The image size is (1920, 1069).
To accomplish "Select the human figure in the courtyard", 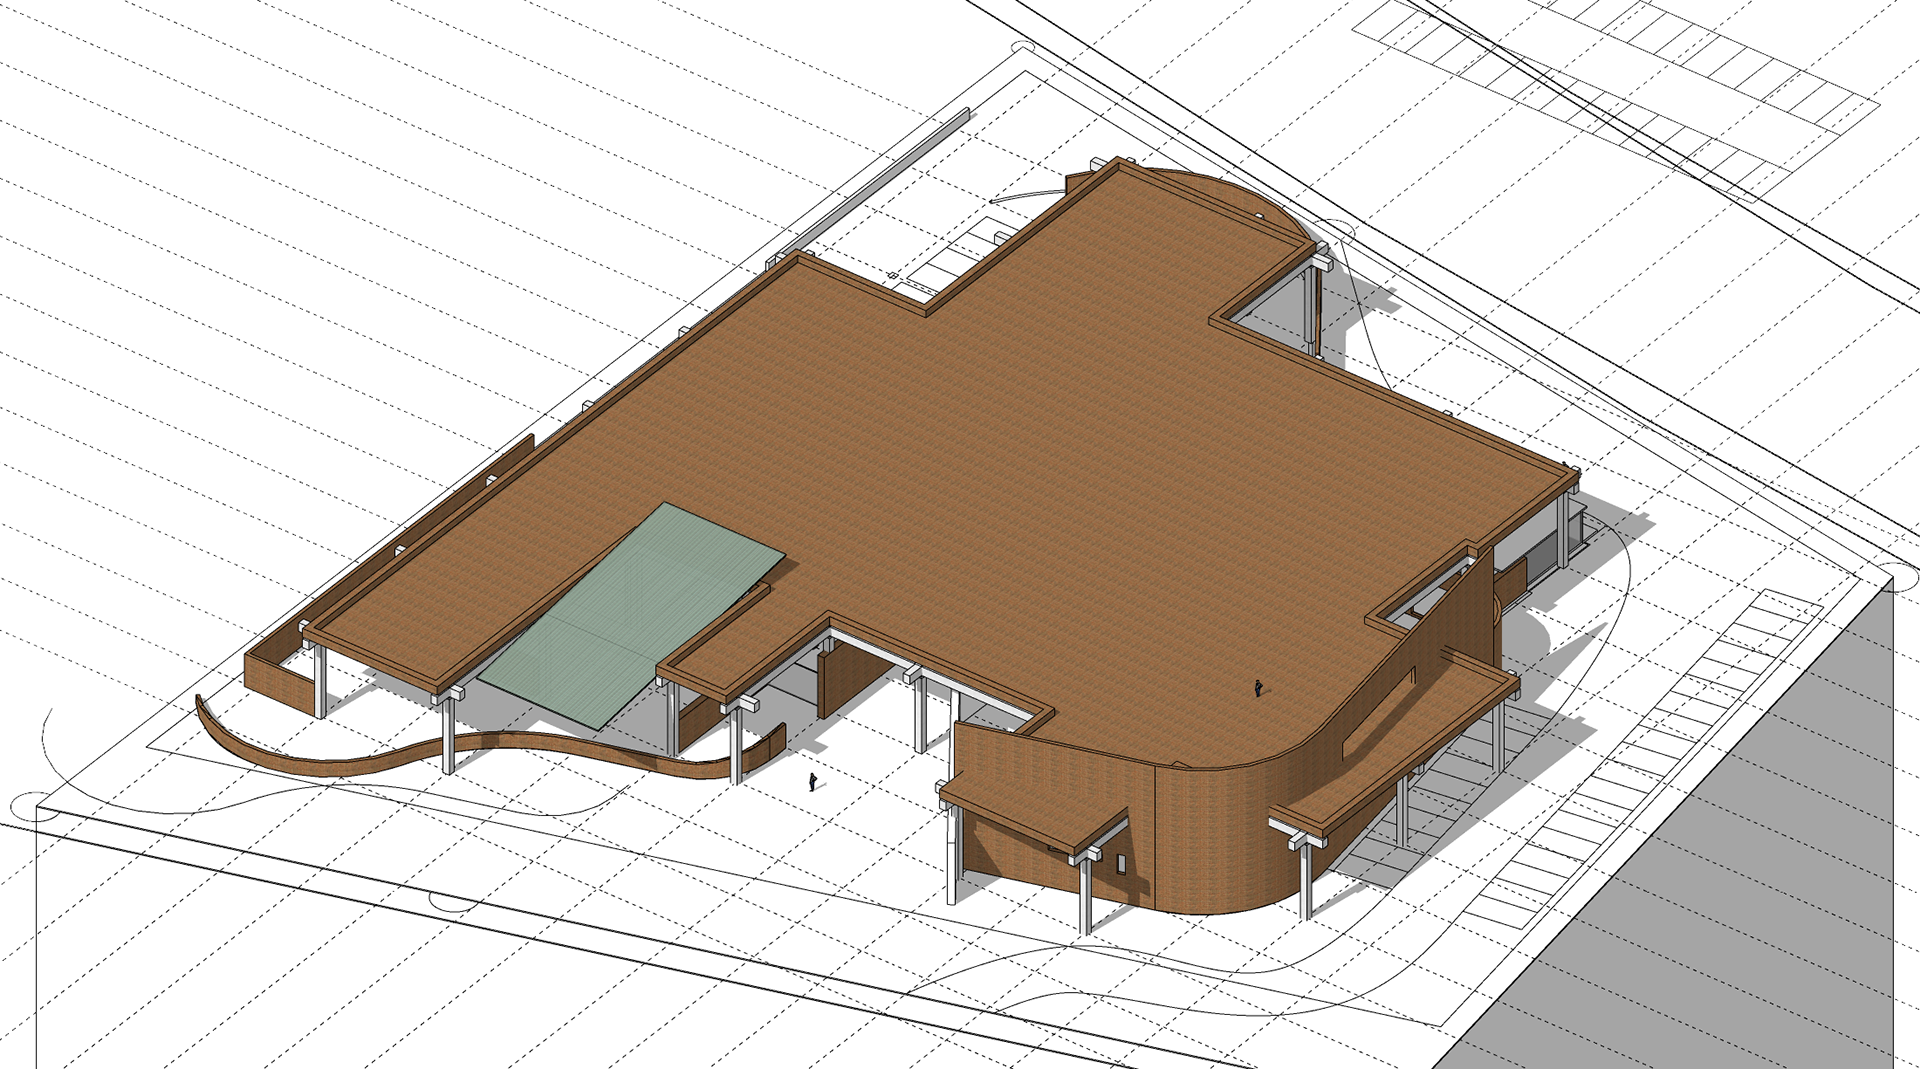I will pyautogui.click(x=813, y=782).
